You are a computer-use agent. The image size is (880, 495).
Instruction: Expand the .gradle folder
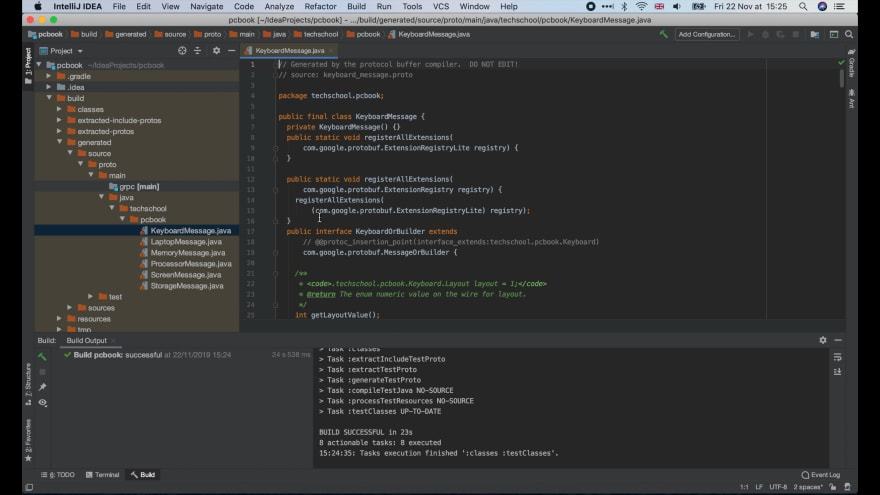point(49,76)
